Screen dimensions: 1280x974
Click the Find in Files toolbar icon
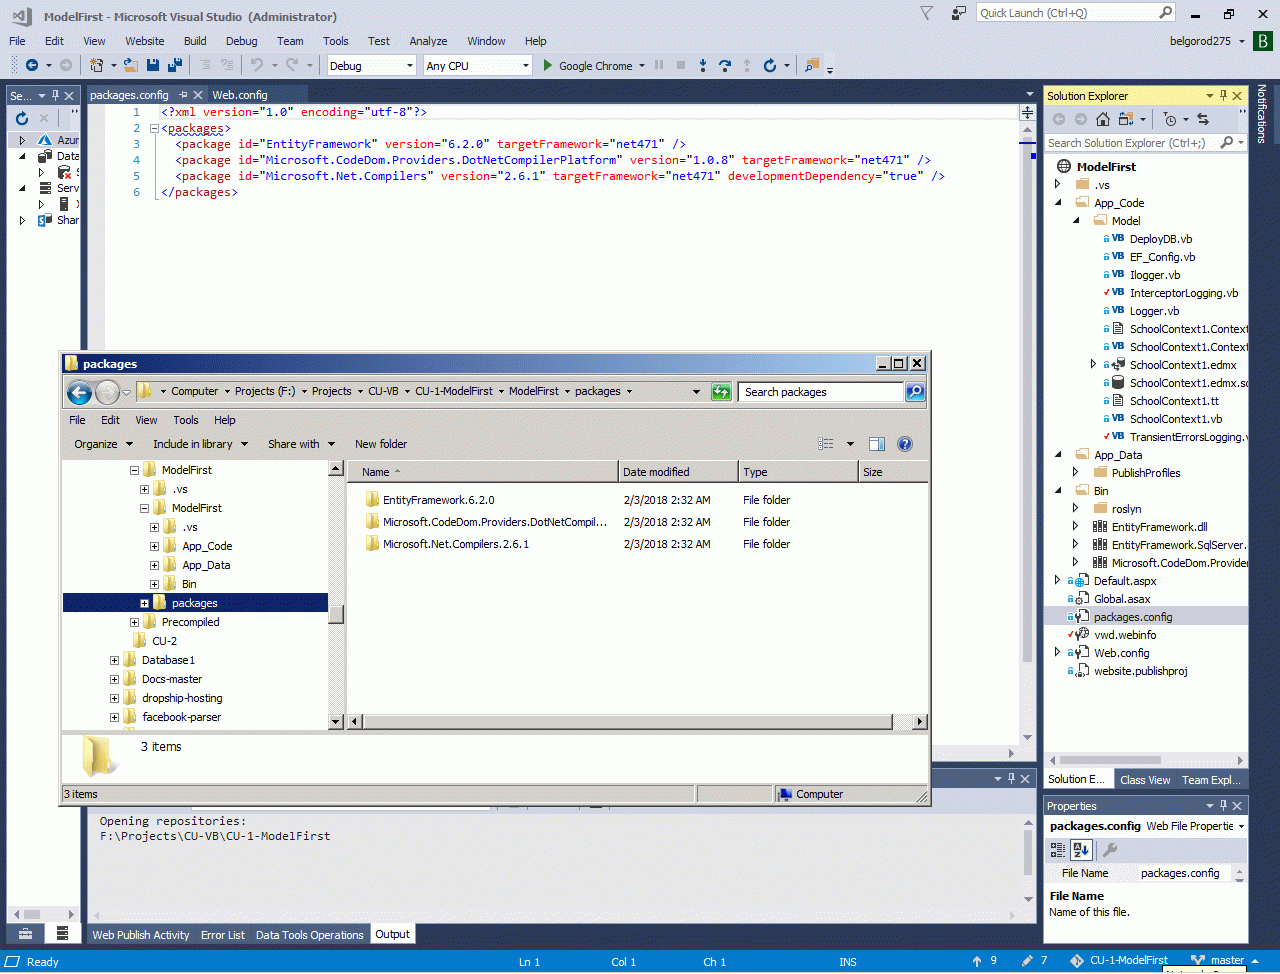pyautogui.click(x=811, y=65)
